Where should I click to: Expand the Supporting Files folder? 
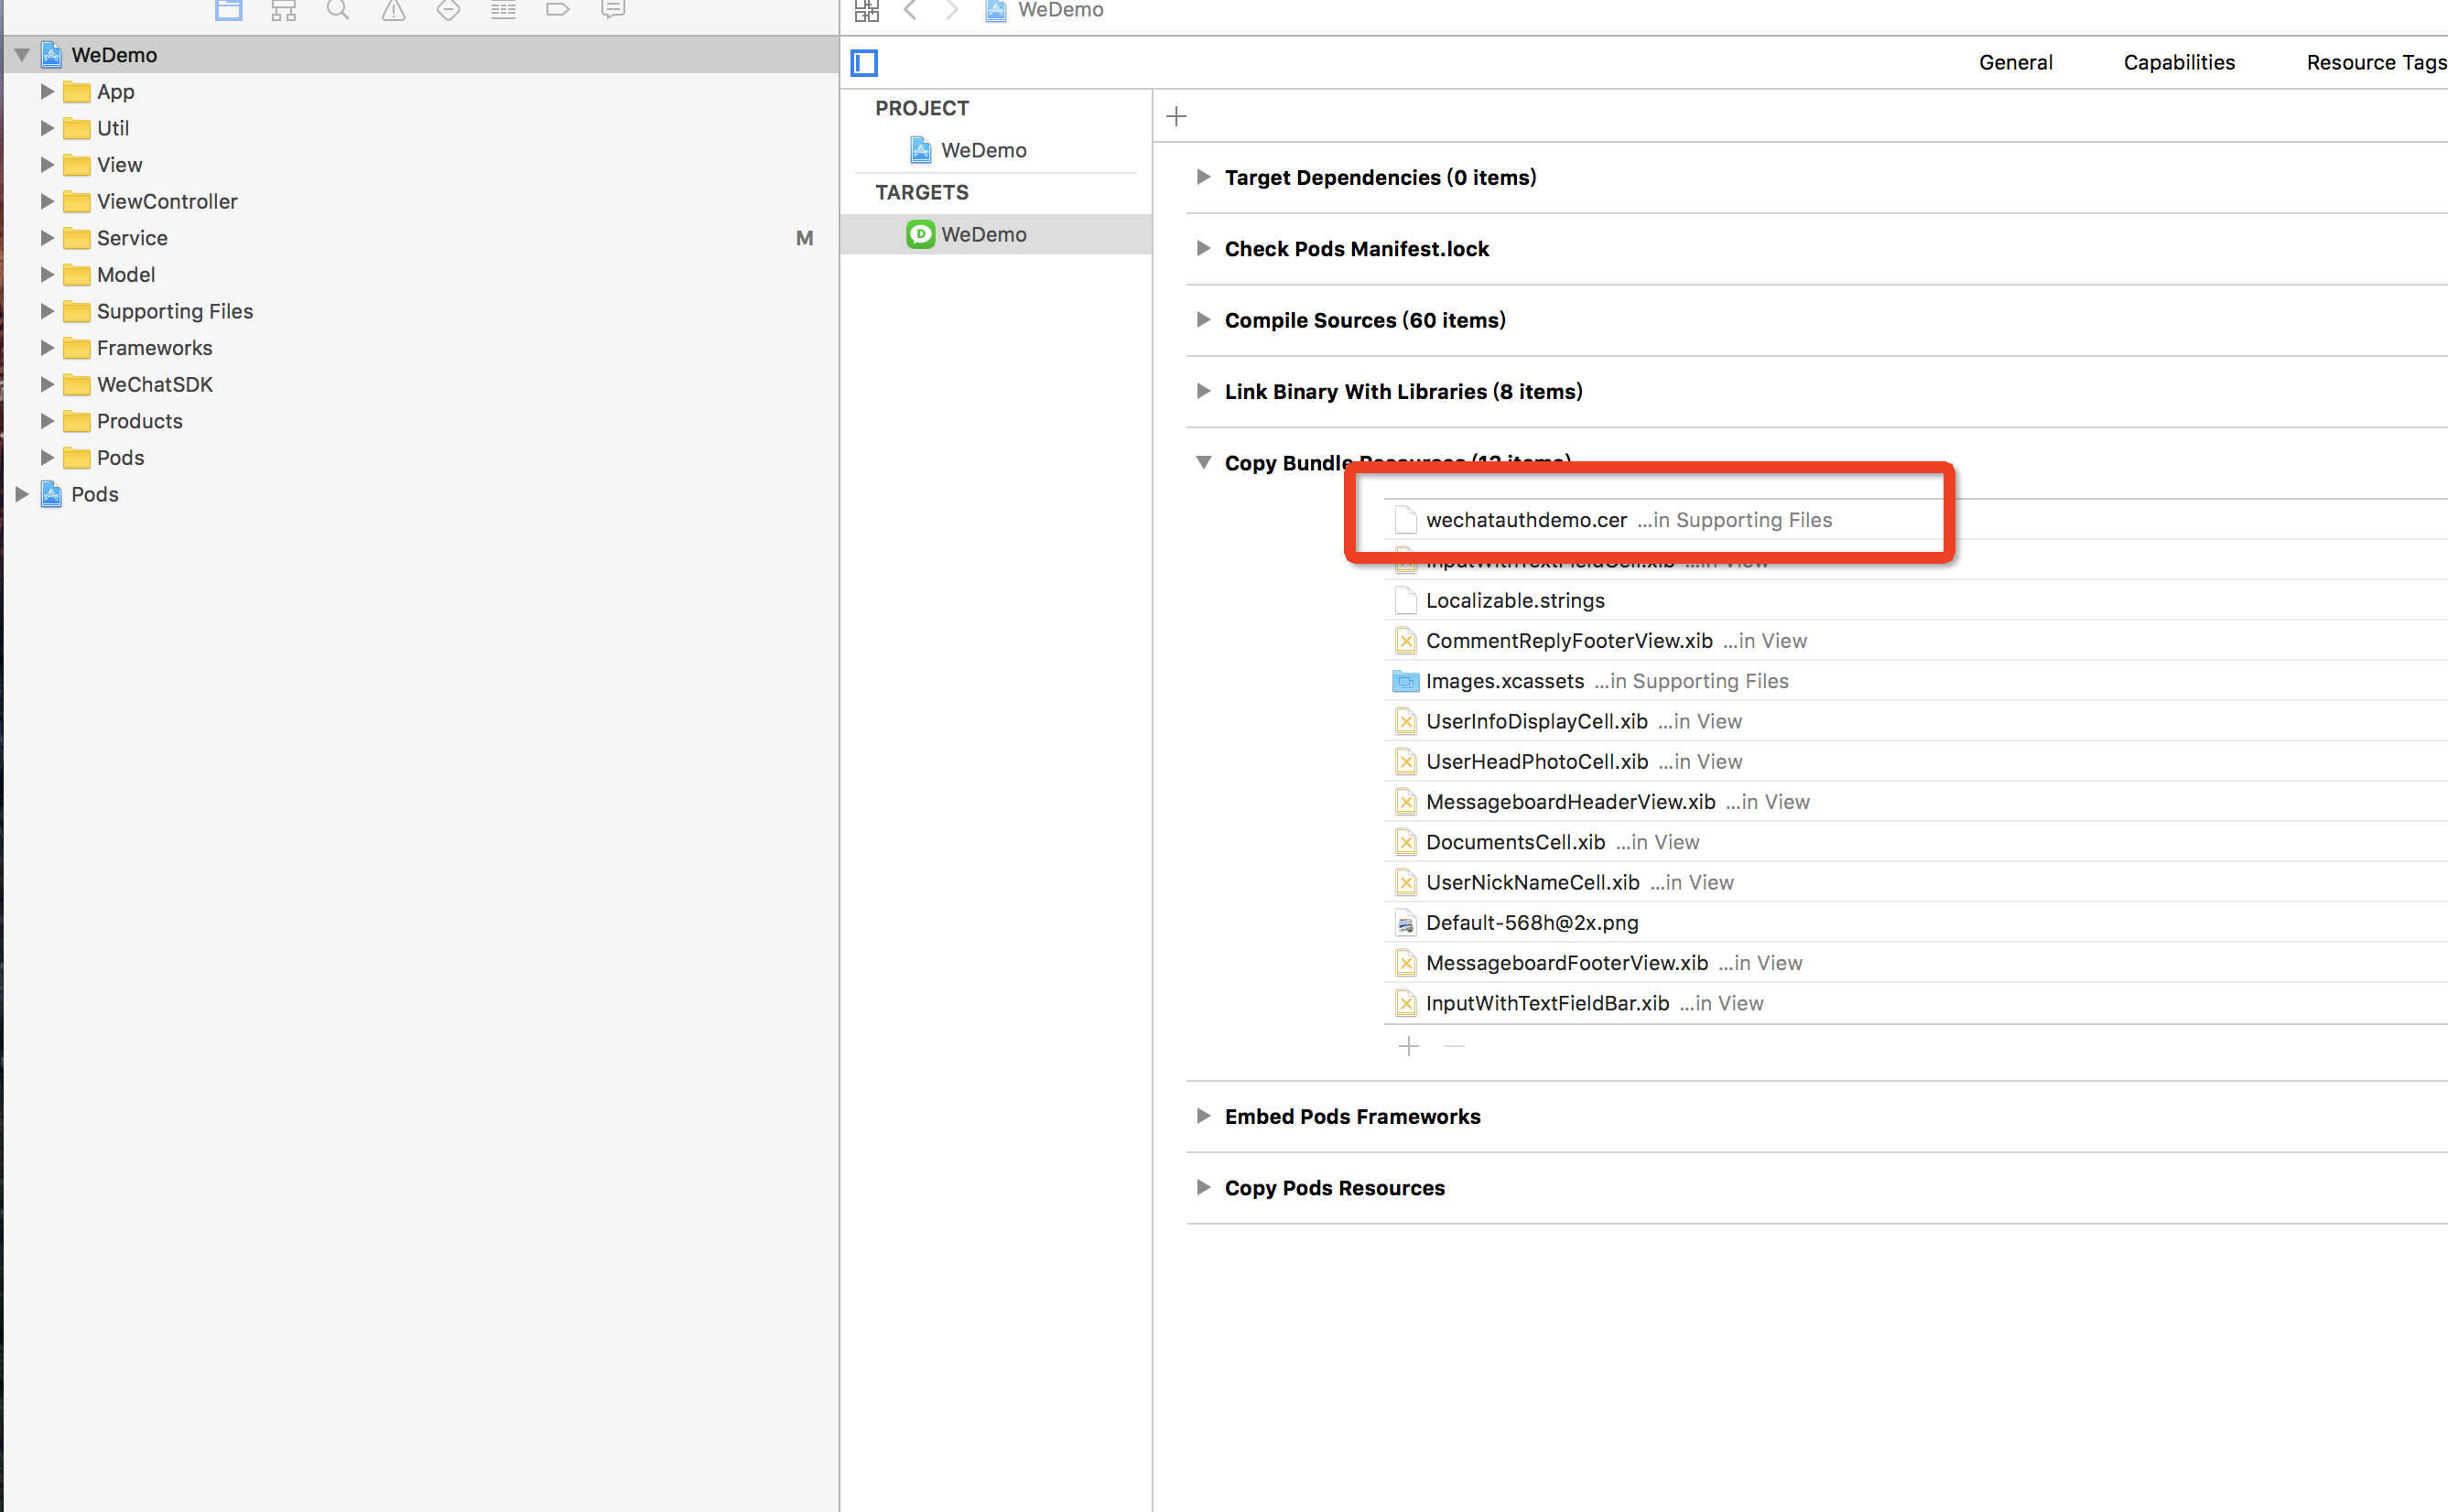coord(46,311)
